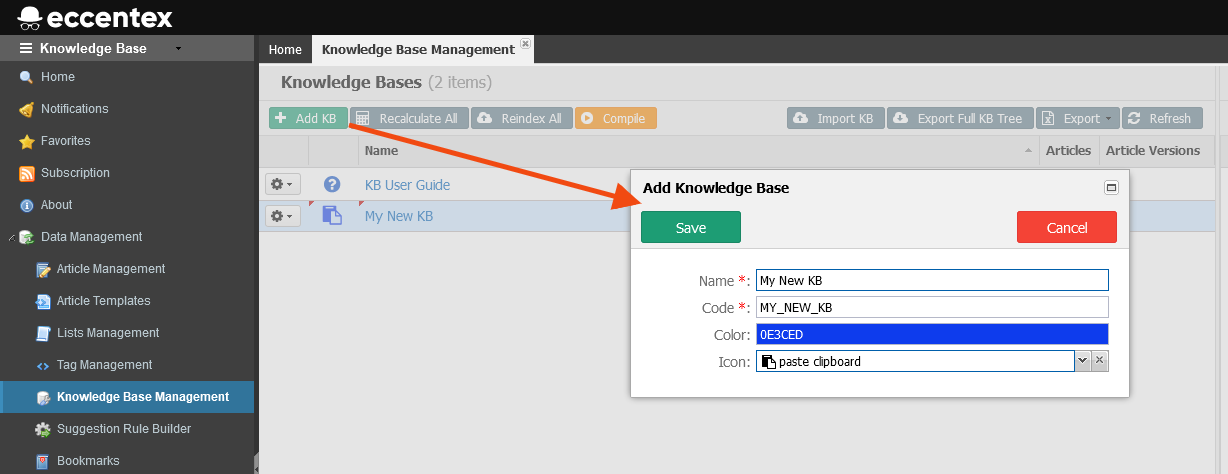
Task: Open gear actions menu for KB User Guide
Action: 283,185
